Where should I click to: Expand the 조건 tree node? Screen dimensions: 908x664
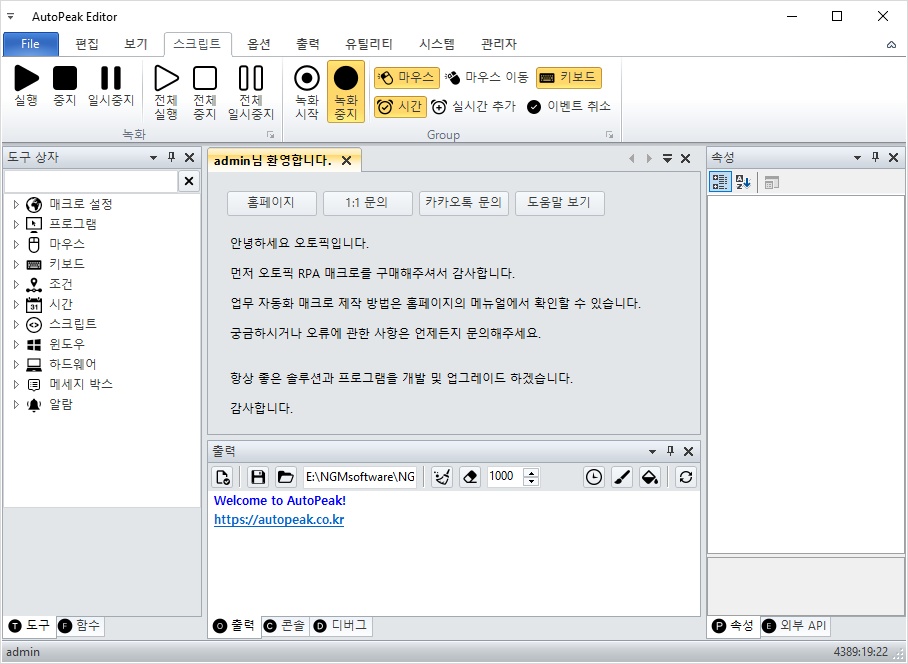tap(16, 284)
